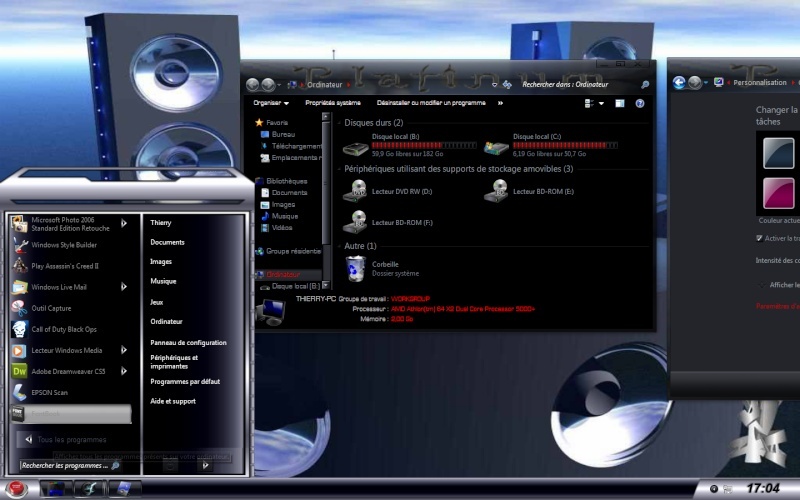Click the search magnifier in Ordinateur window
This screenshot has width=800, height=500.
click(x=645, y=85)
